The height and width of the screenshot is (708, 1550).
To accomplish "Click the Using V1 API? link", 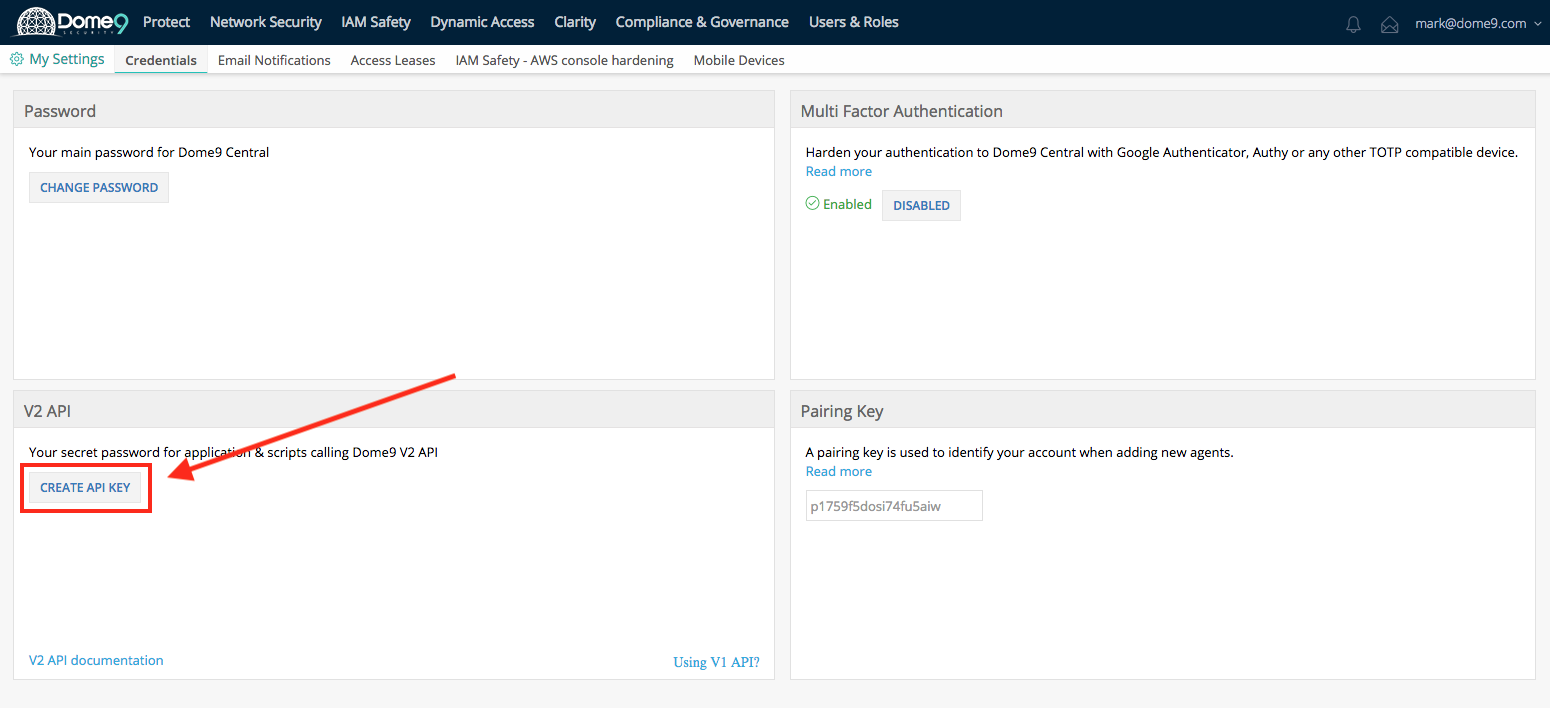I will (716, 662).
